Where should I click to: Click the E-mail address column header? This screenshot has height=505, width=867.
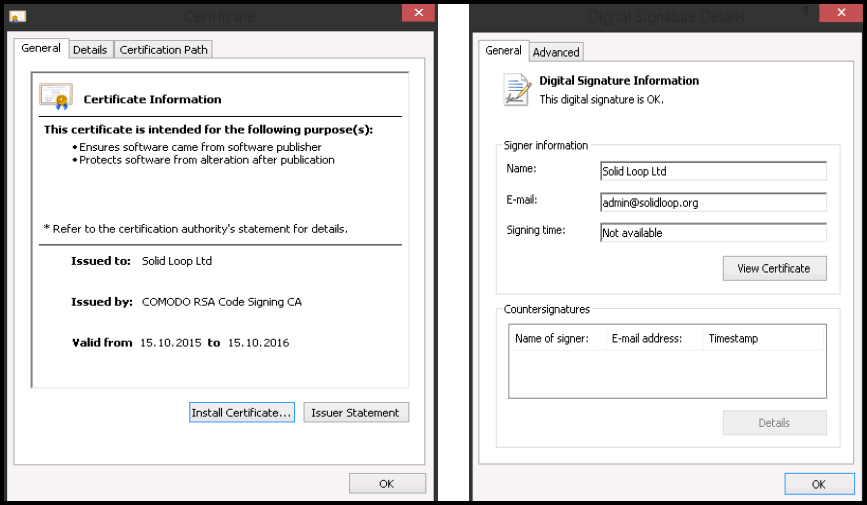pos(654,338)
